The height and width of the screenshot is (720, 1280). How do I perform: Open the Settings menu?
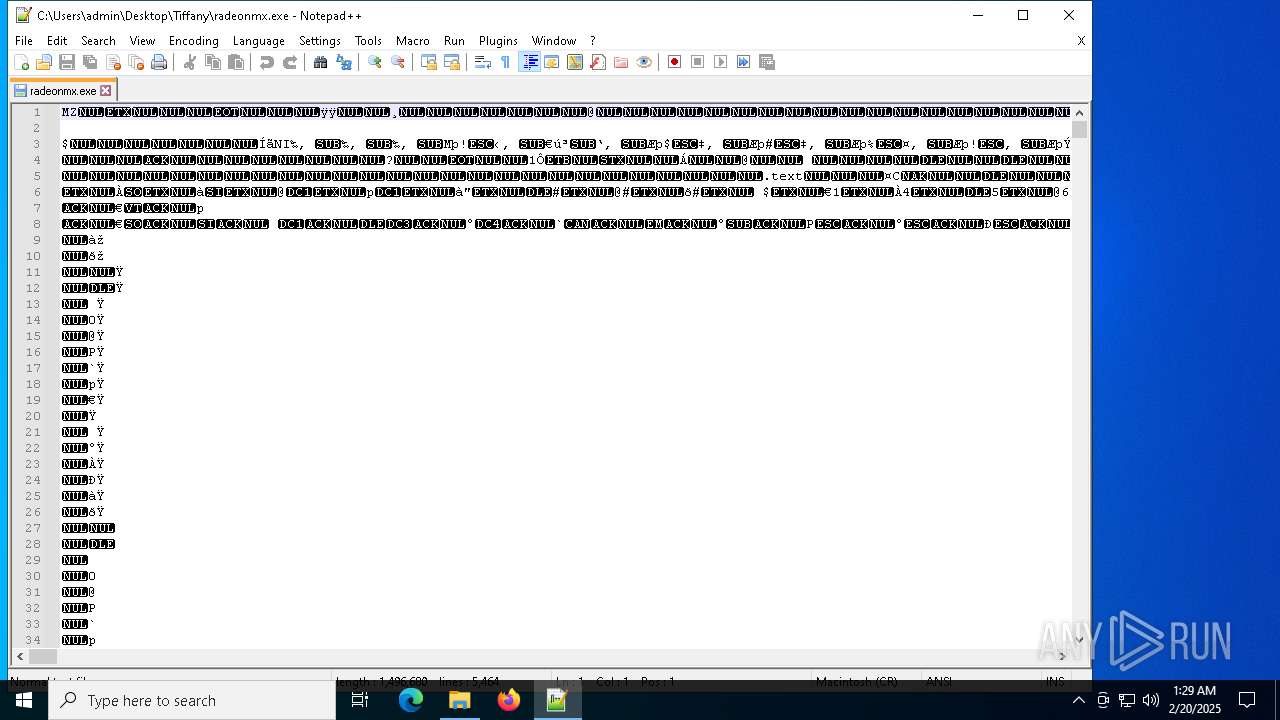[x=320, y=41]
